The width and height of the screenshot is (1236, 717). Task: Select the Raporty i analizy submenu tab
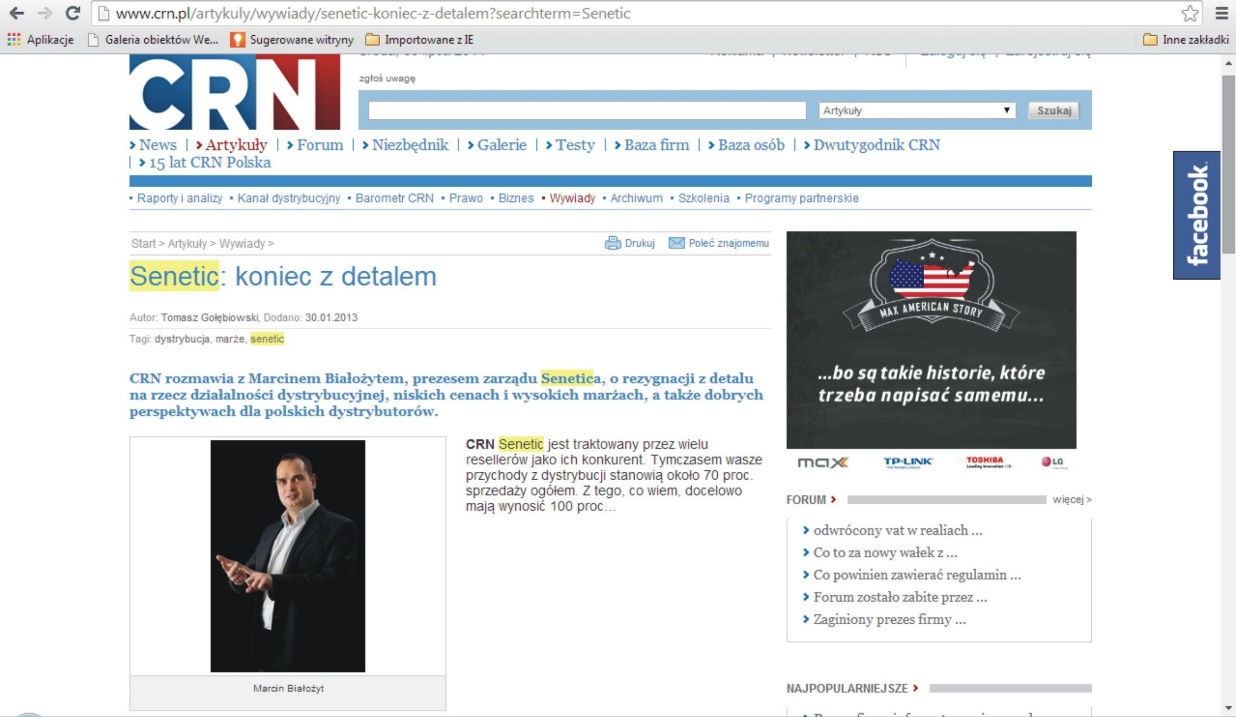coord(180,198)
